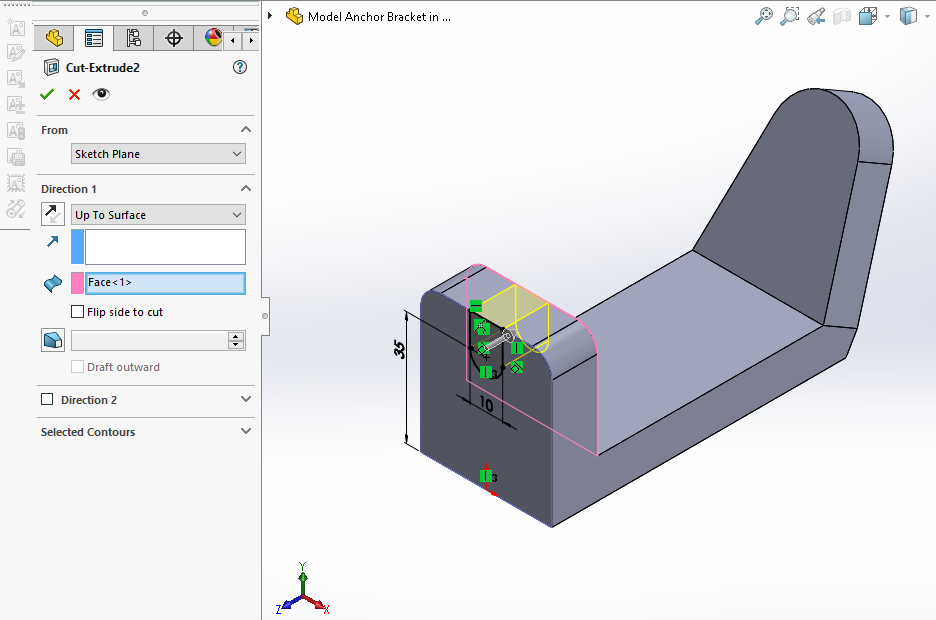This screenshot has height=620, width=936.
Task: Collapse the Direction 1 section
Action: 246,189
